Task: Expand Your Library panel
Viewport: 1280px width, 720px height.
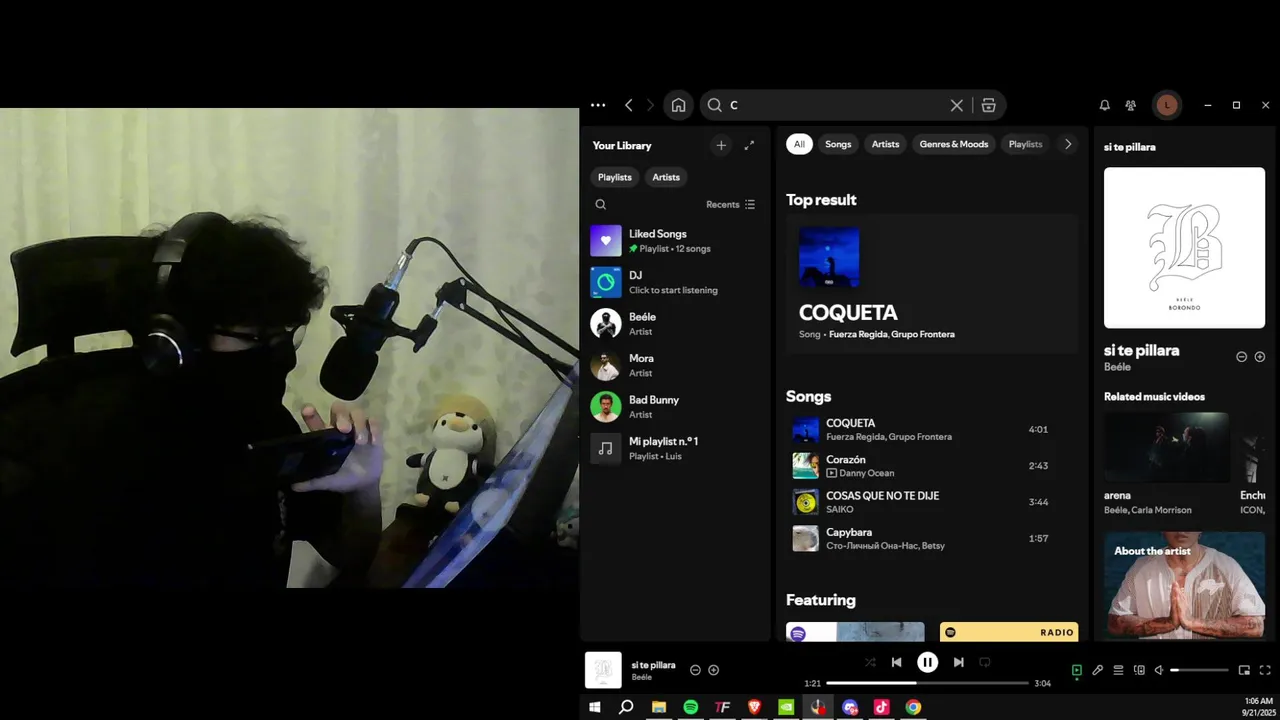Action: pos(749,145)
